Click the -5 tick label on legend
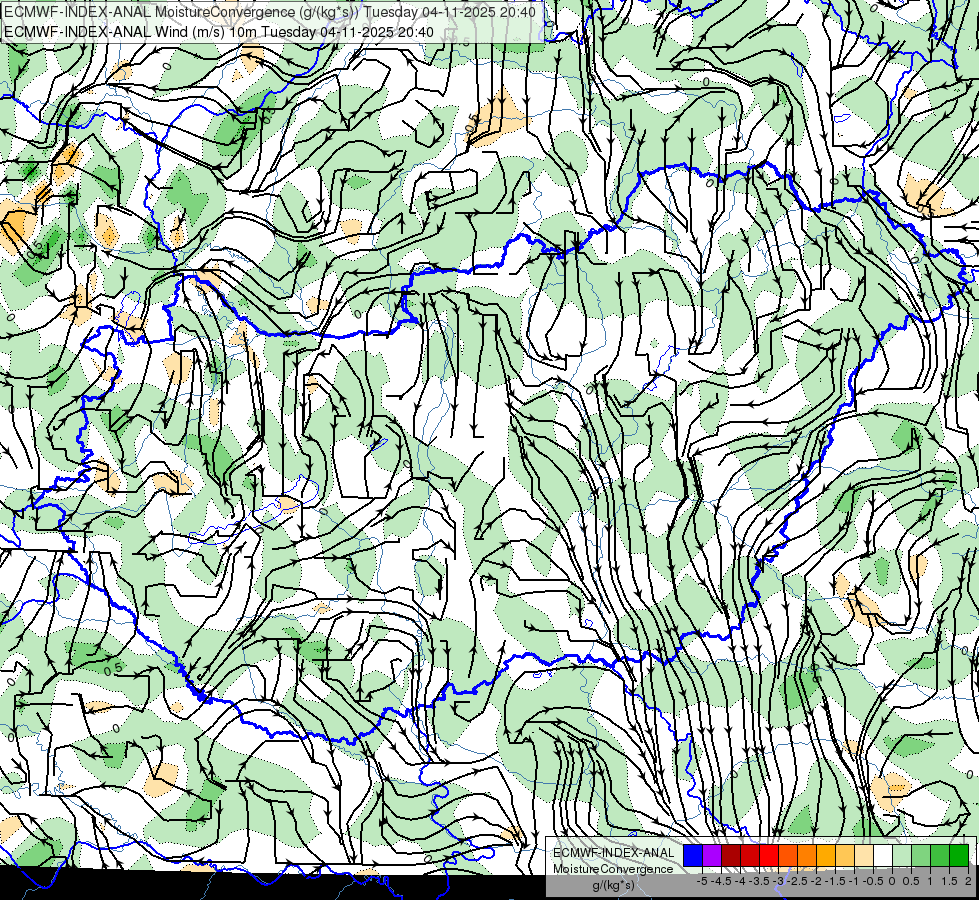 702,881
